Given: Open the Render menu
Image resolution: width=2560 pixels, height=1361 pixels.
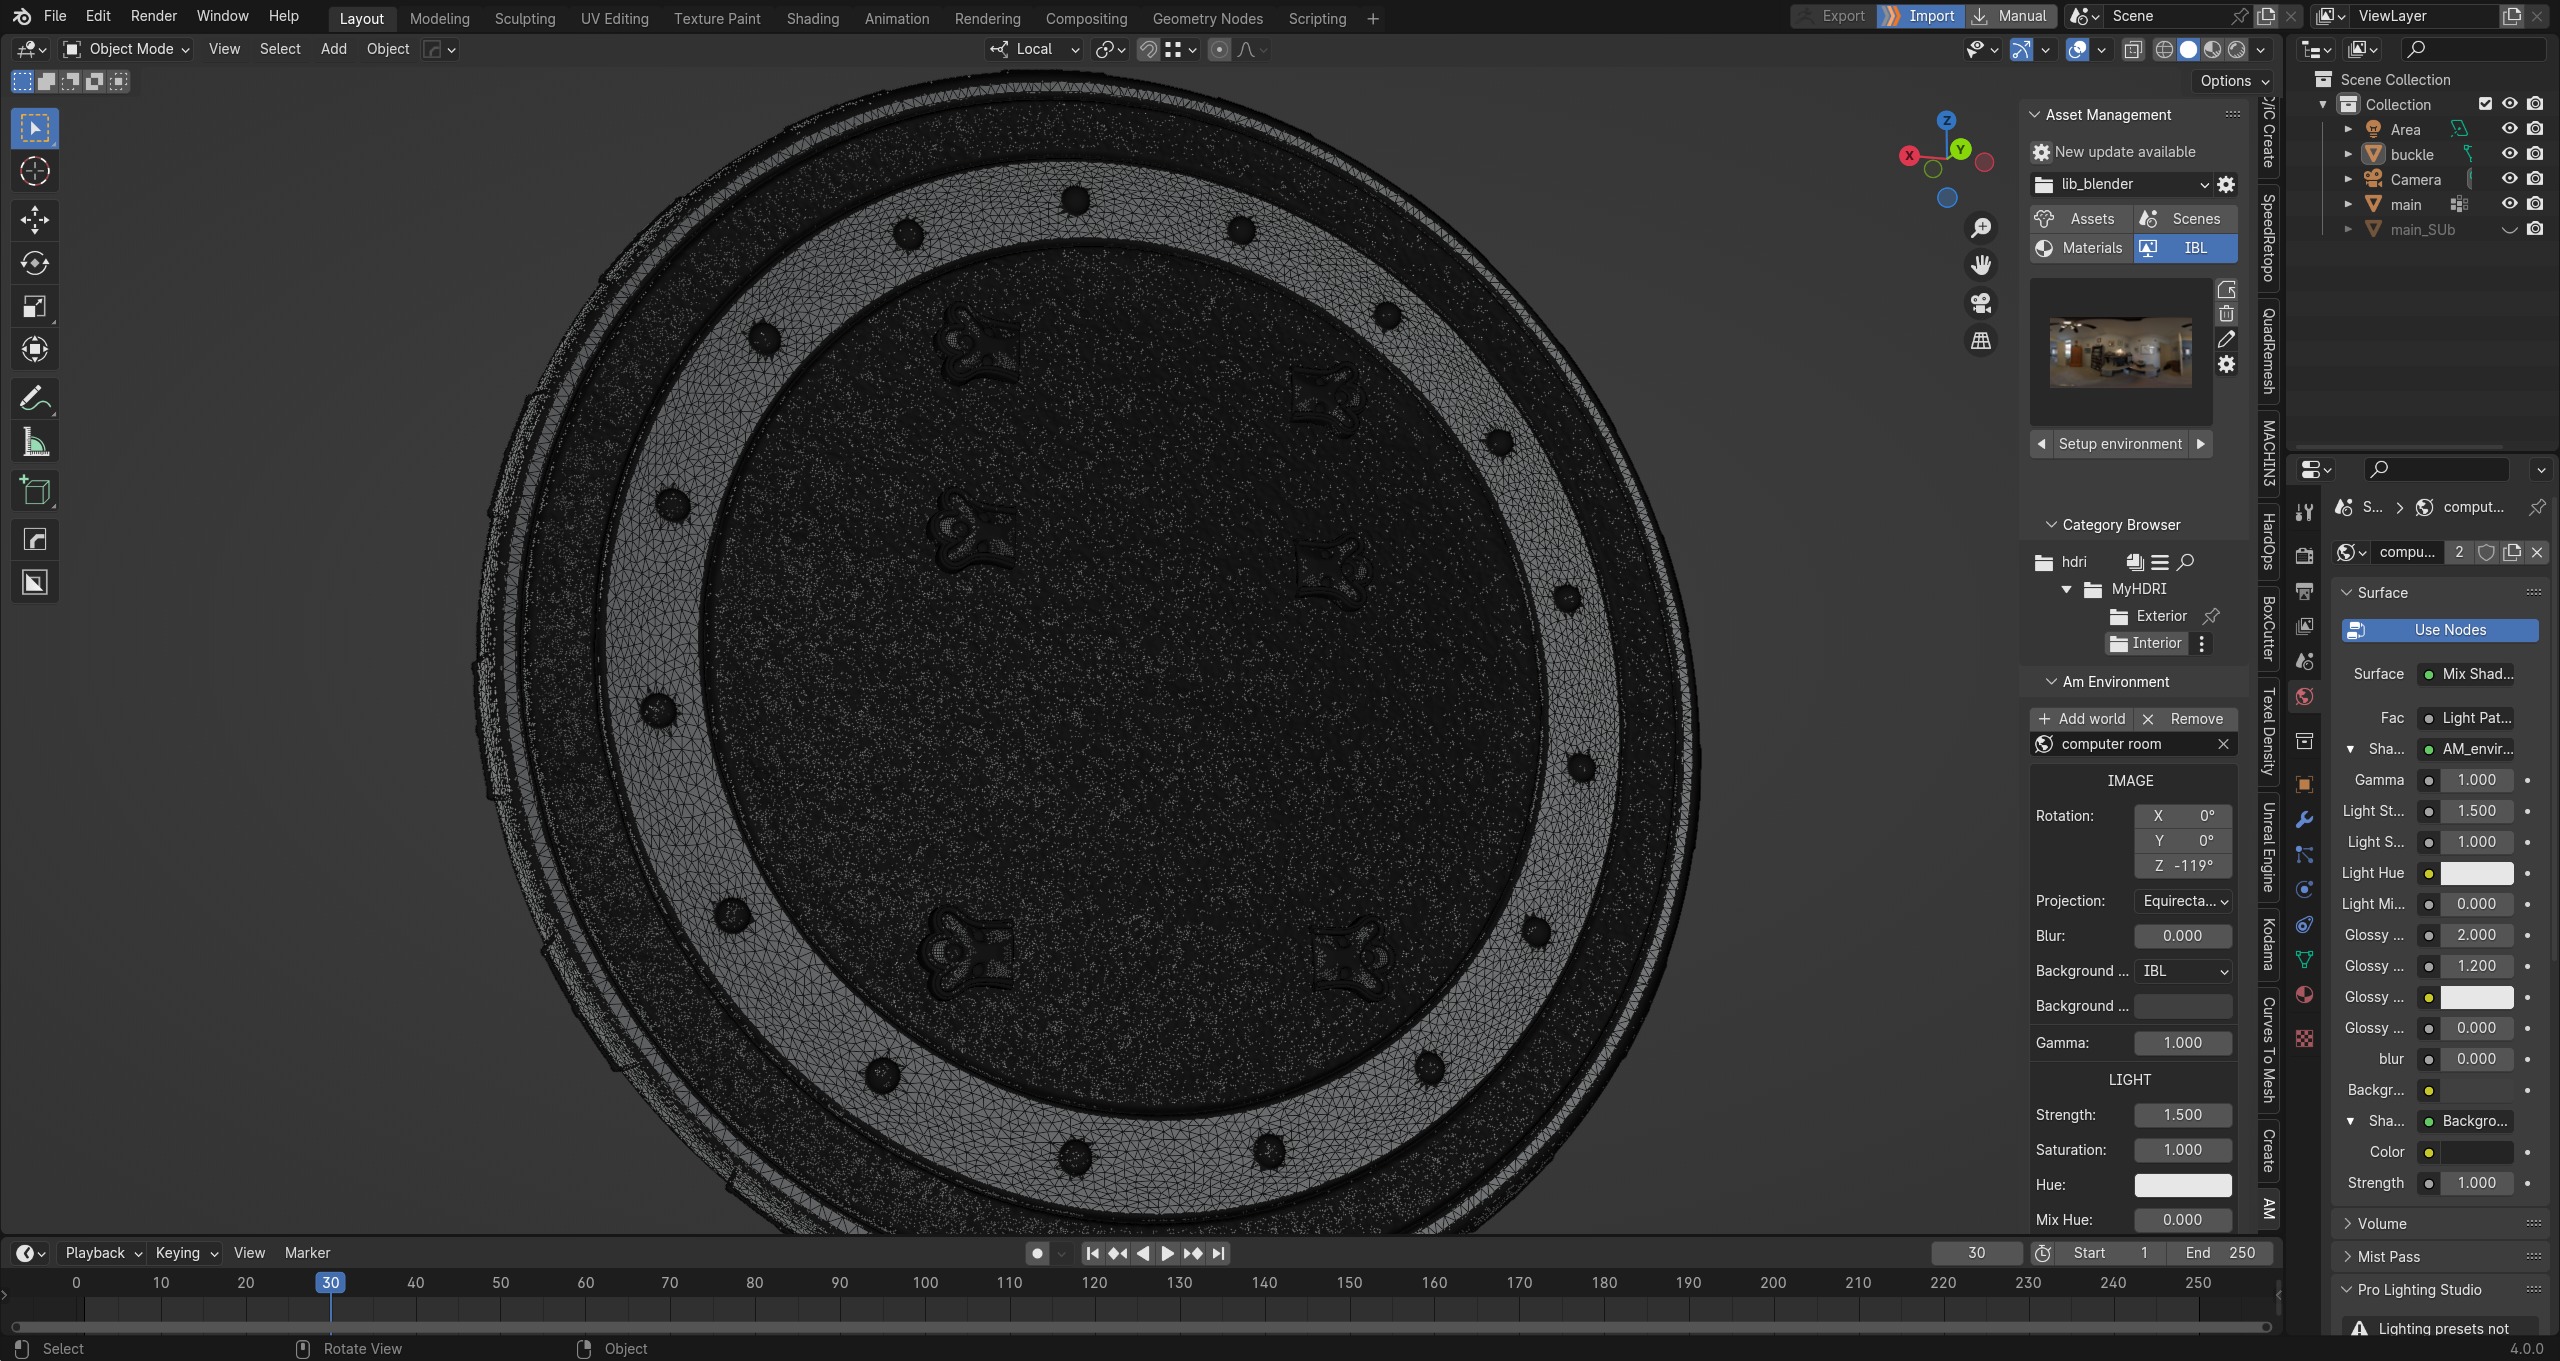Looking at the screenshot, I should (x=153, y=16).
